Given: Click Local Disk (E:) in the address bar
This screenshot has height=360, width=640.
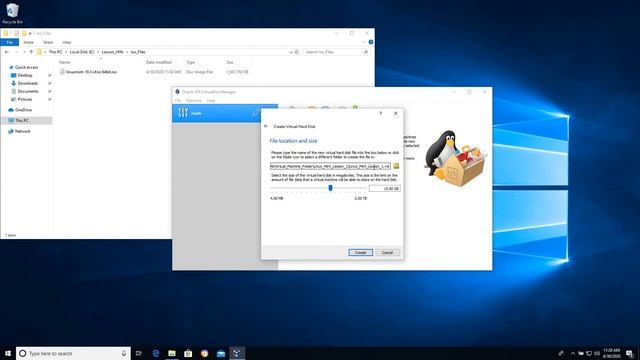Looking at the screenshot, I should [82, 52].
